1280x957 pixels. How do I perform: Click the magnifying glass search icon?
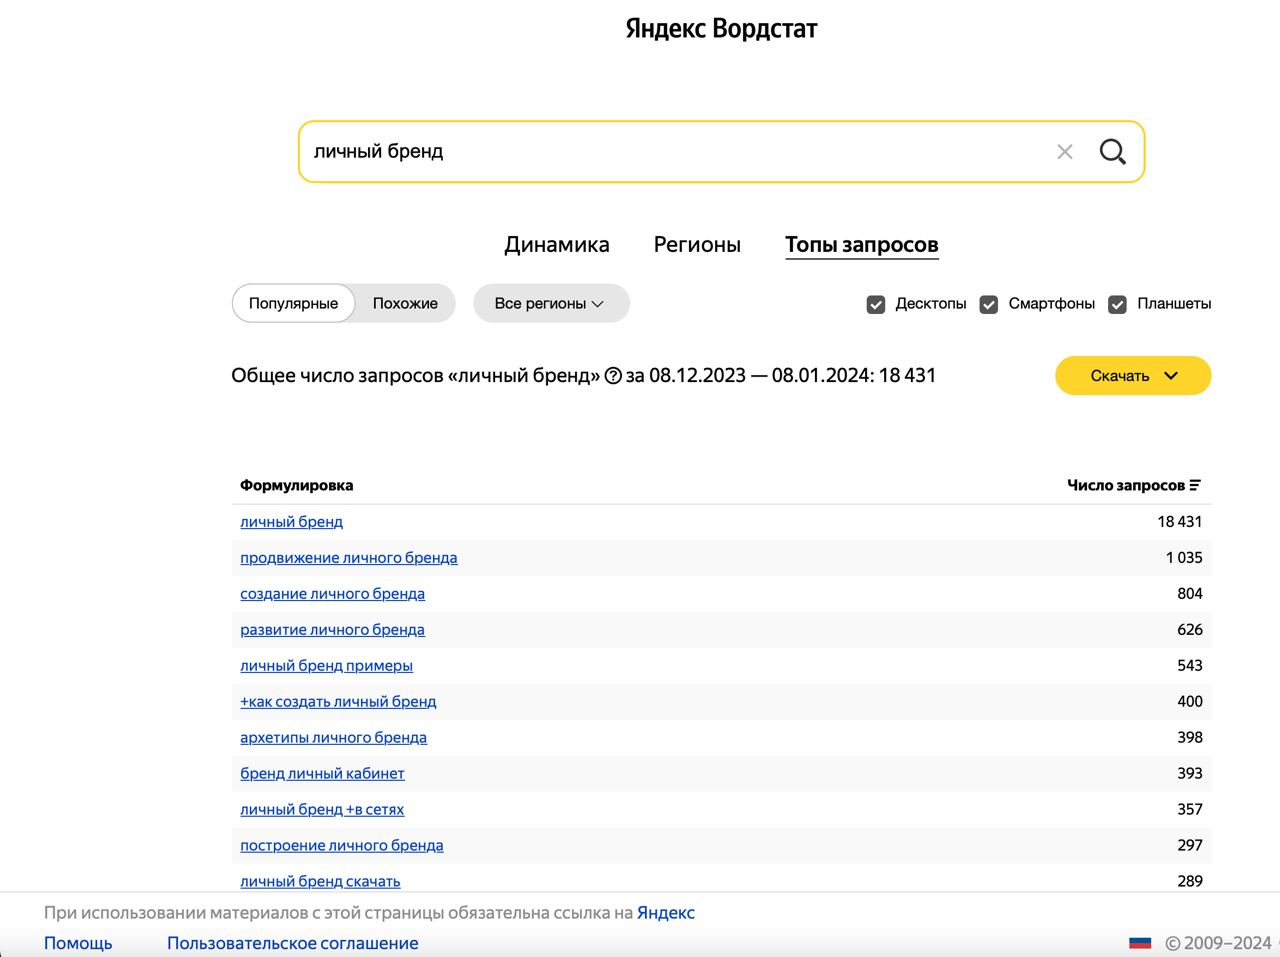point(1112,152)
